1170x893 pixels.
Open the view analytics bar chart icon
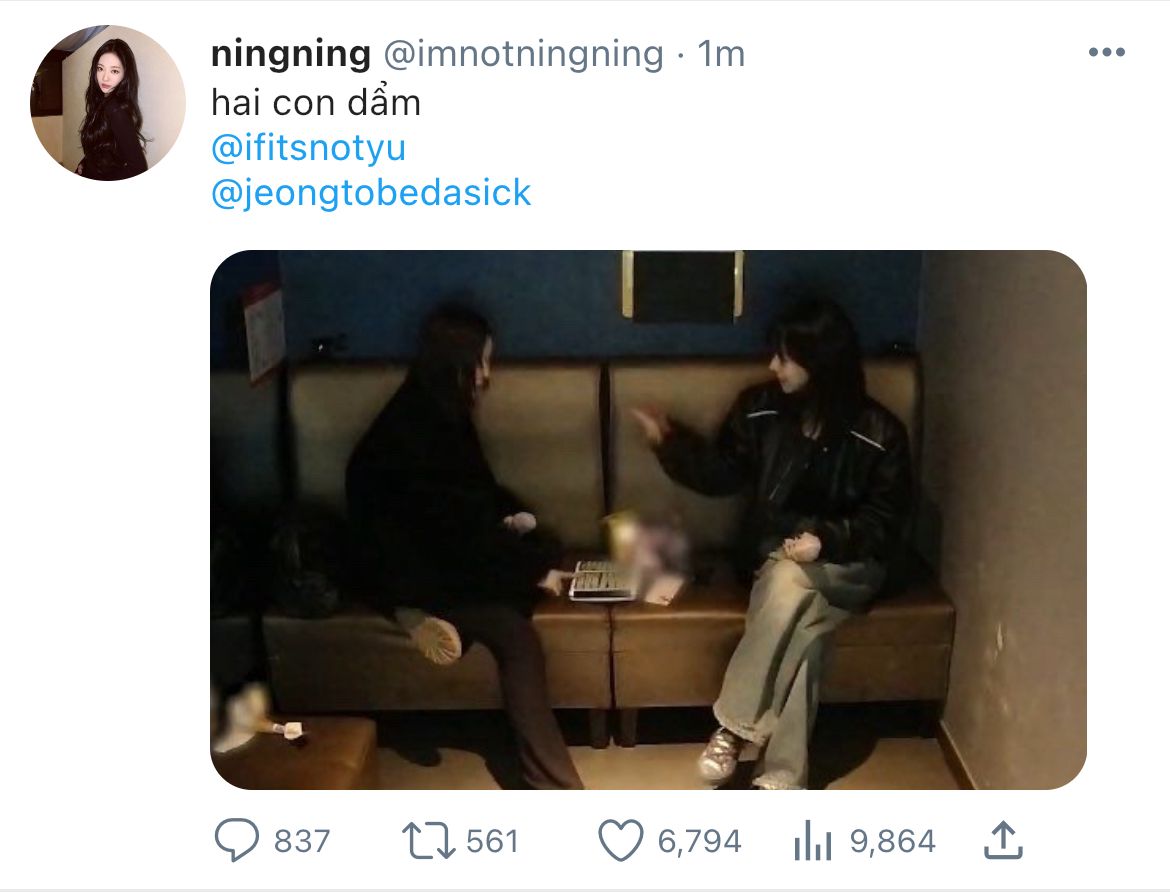(810, 842)
